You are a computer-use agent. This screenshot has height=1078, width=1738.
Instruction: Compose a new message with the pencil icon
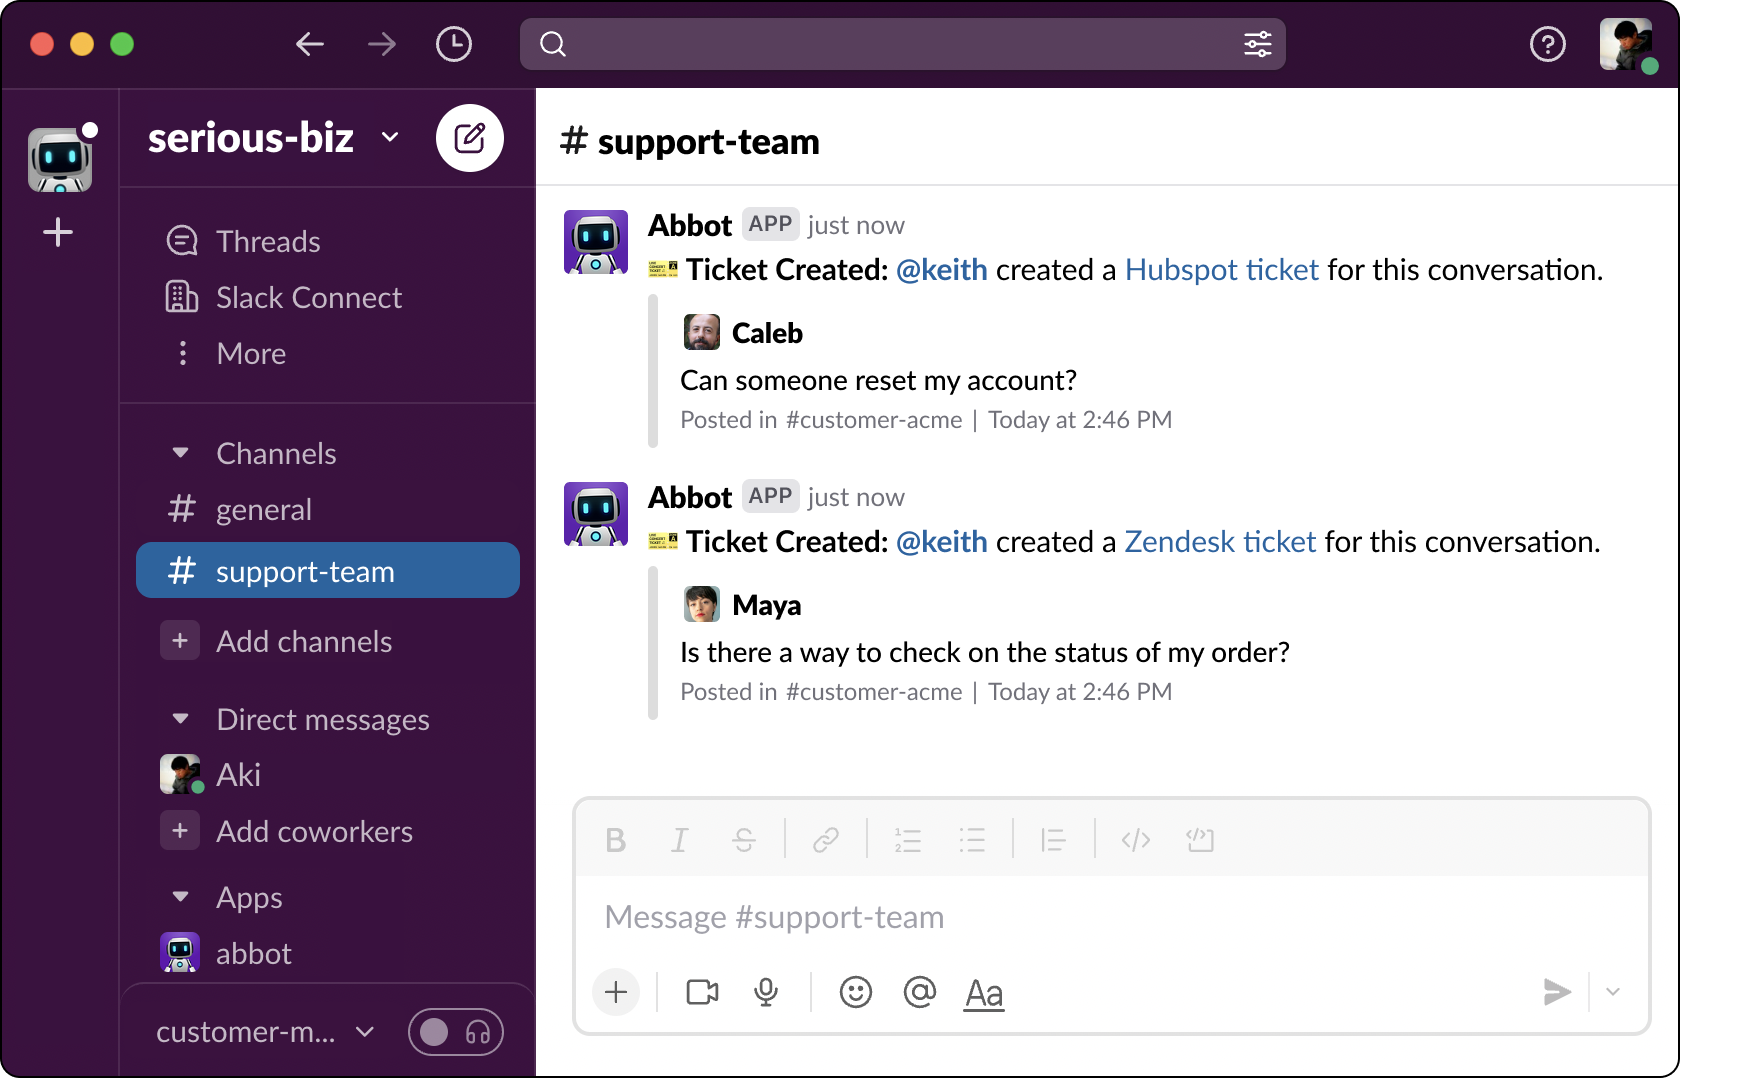470,138
